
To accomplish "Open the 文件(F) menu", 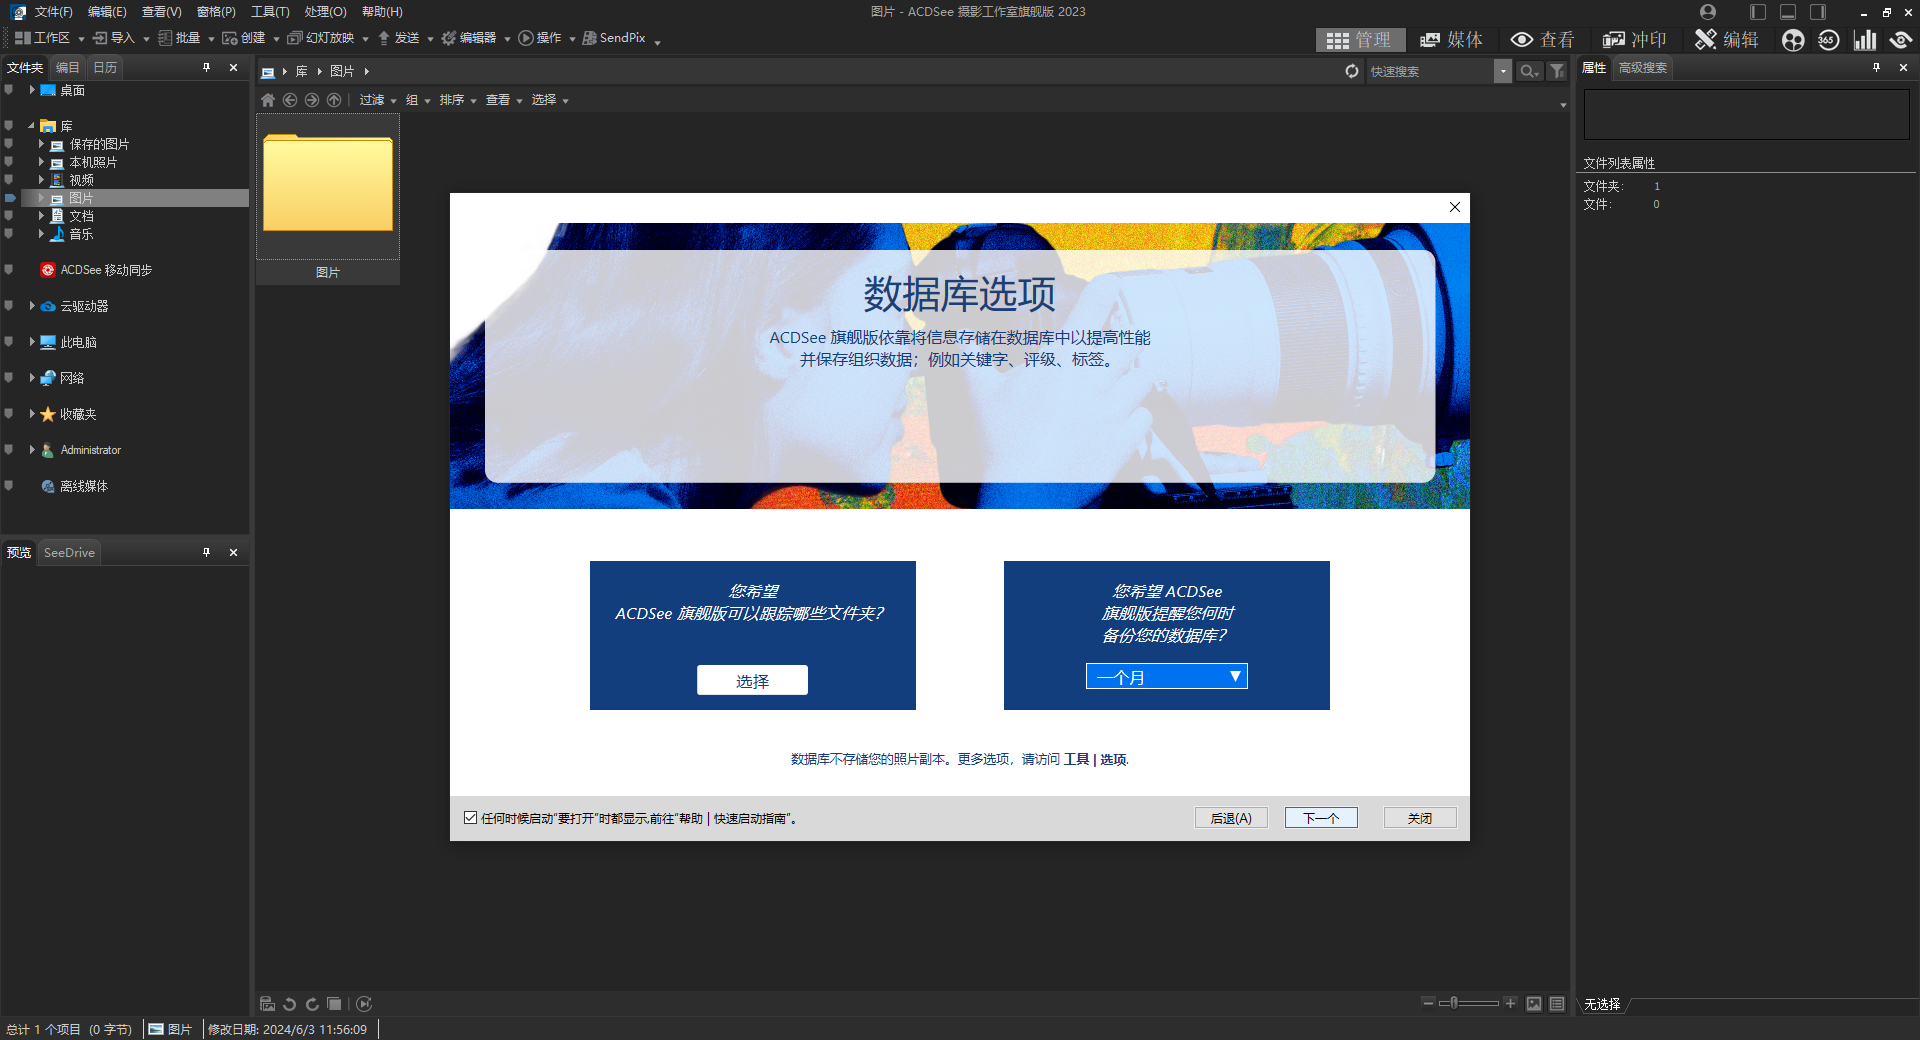I will tap(53, 12).
